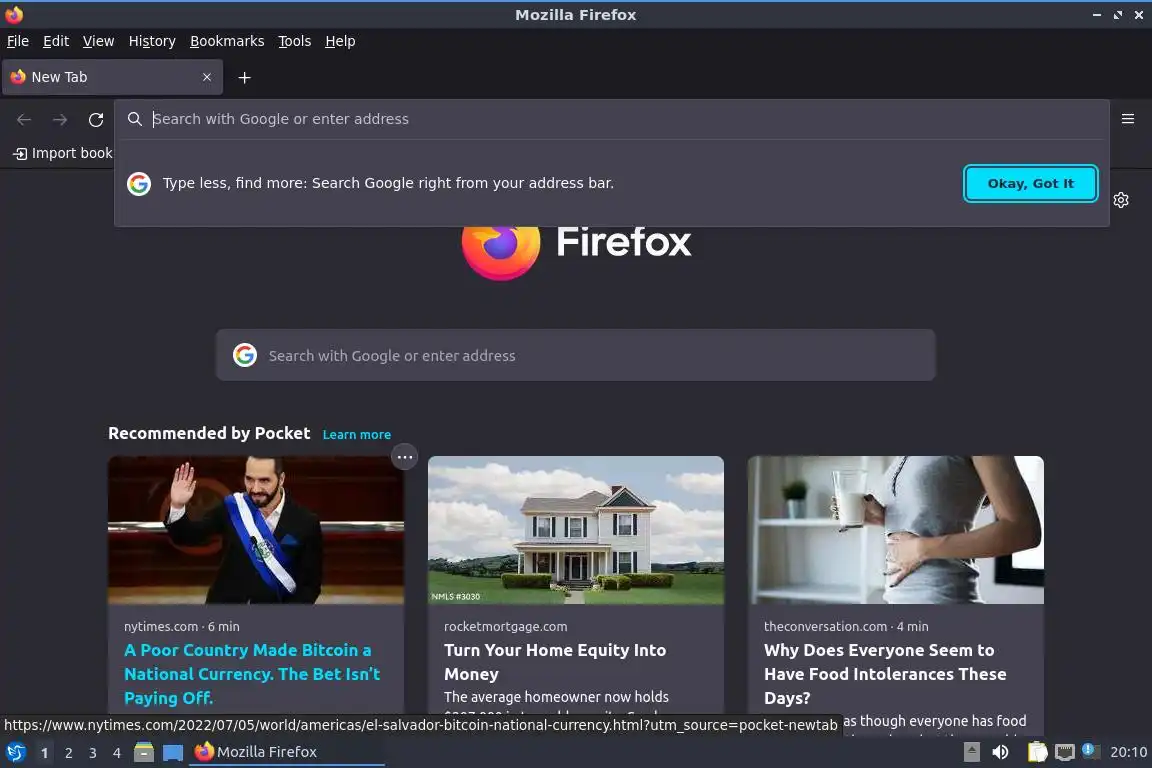
Task: Click the Google logo in search tip
Action: (139, 184)
